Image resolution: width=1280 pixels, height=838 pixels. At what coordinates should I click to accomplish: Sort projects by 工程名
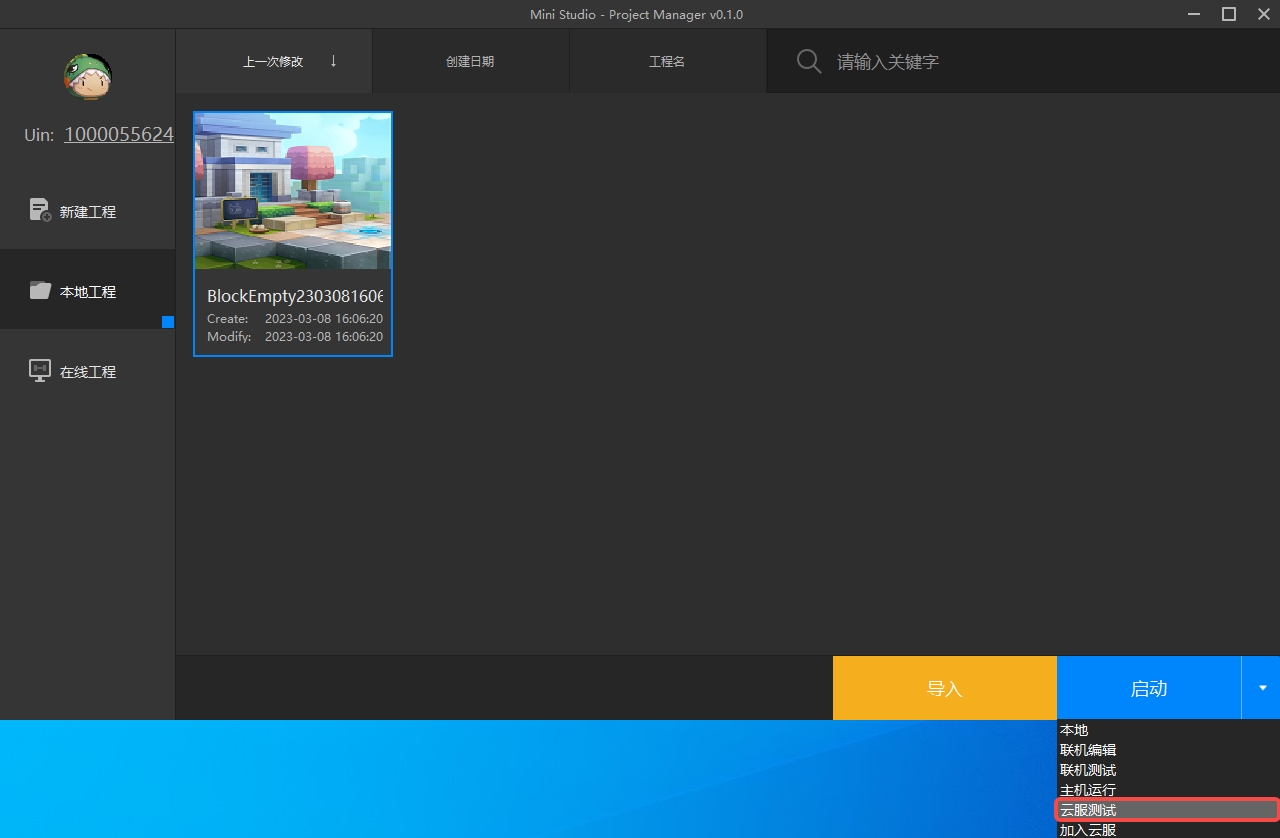point(667,61)
